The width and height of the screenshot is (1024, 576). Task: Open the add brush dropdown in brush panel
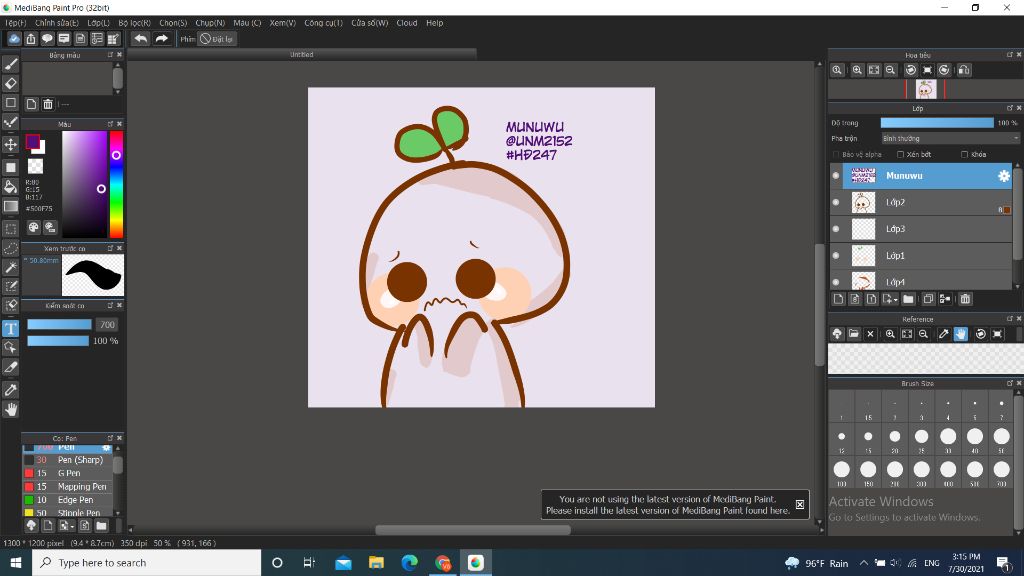pos(66,525)
